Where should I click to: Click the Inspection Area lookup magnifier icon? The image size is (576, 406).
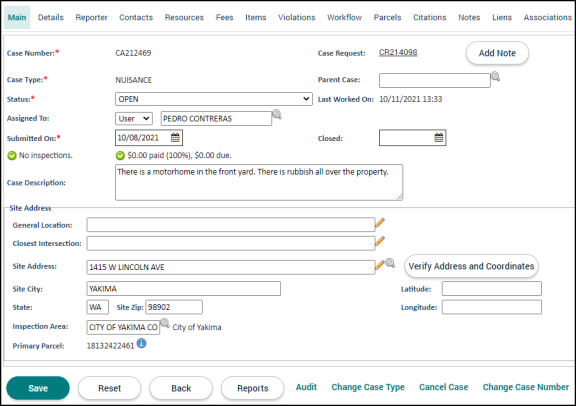click(165, 323)
